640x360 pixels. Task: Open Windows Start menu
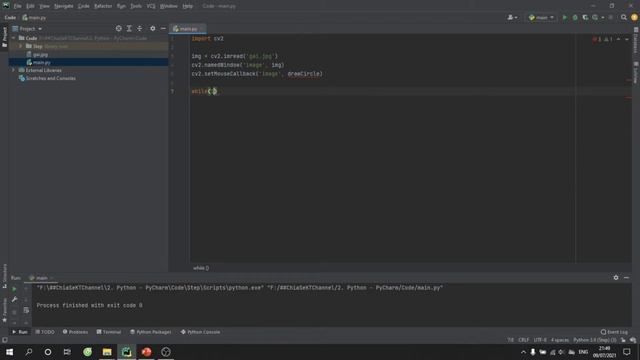click(9, 352)
